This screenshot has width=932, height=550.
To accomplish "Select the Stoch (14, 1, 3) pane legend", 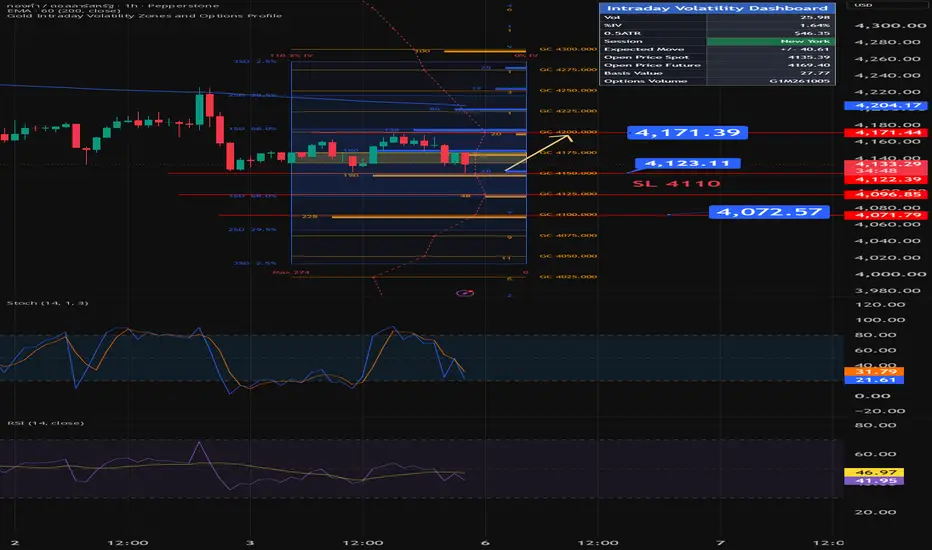I will tap(48, 303).
